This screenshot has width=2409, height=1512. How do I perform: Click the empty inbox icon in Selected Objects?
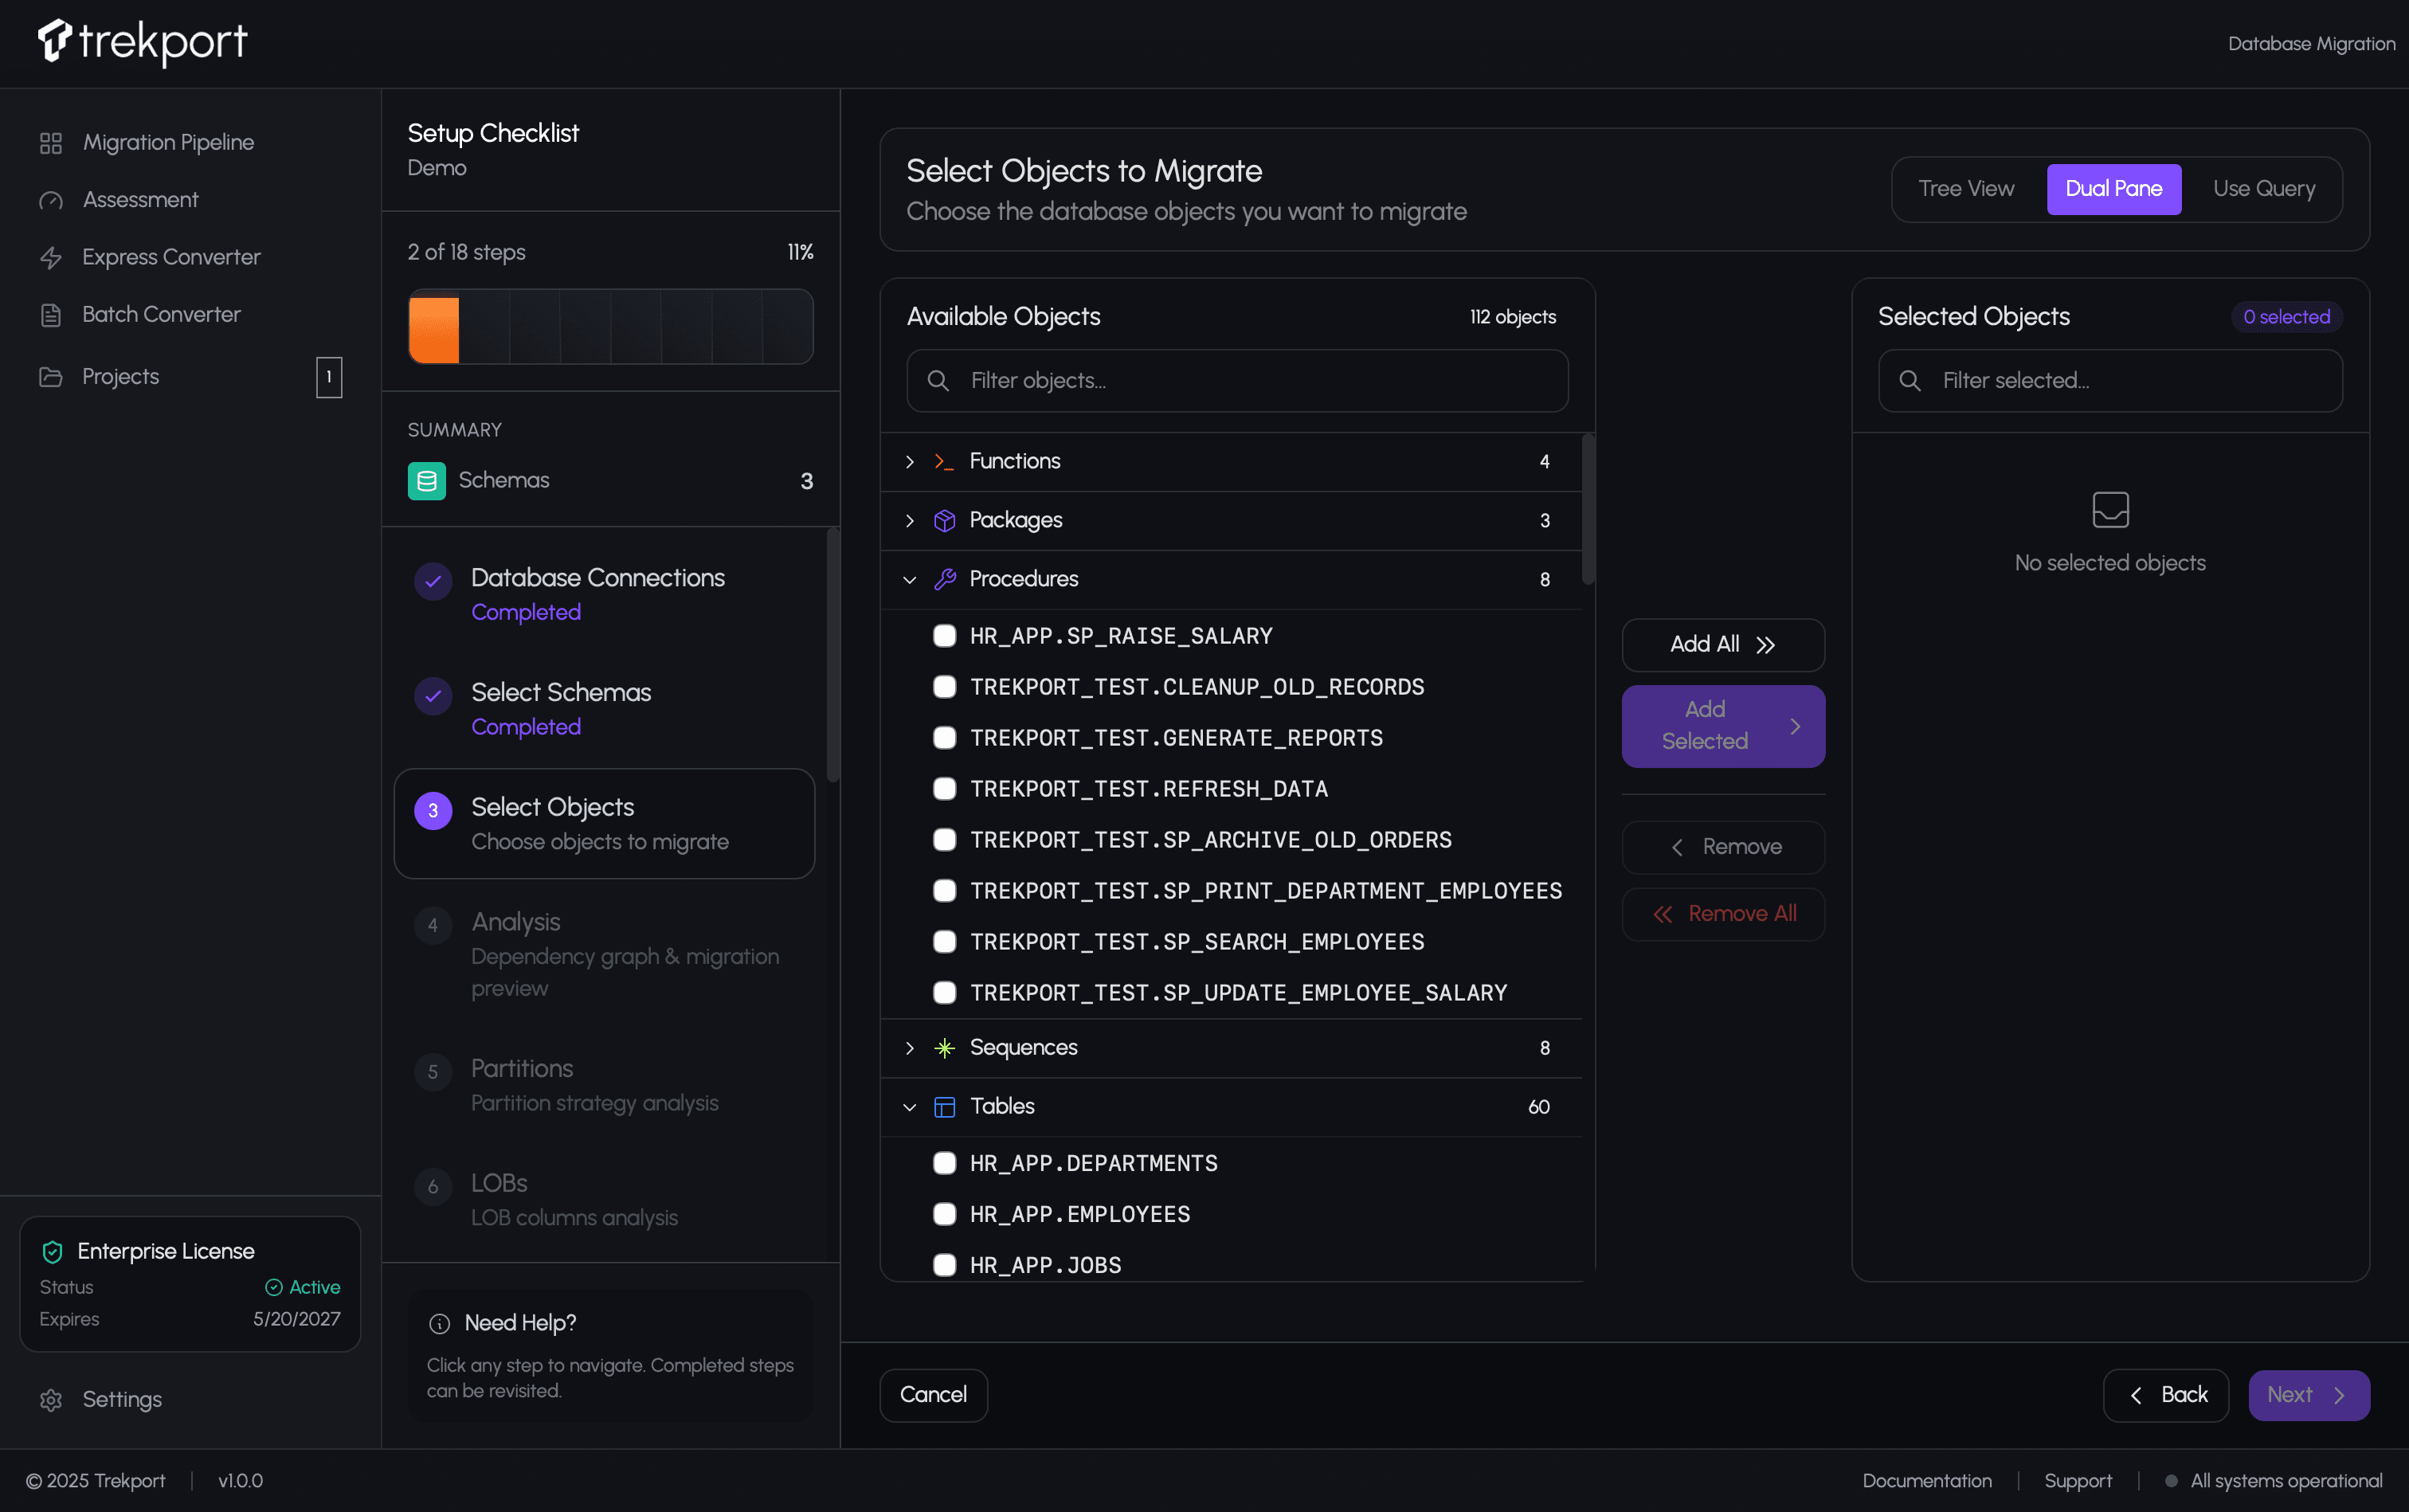(x=2110, y=510)
